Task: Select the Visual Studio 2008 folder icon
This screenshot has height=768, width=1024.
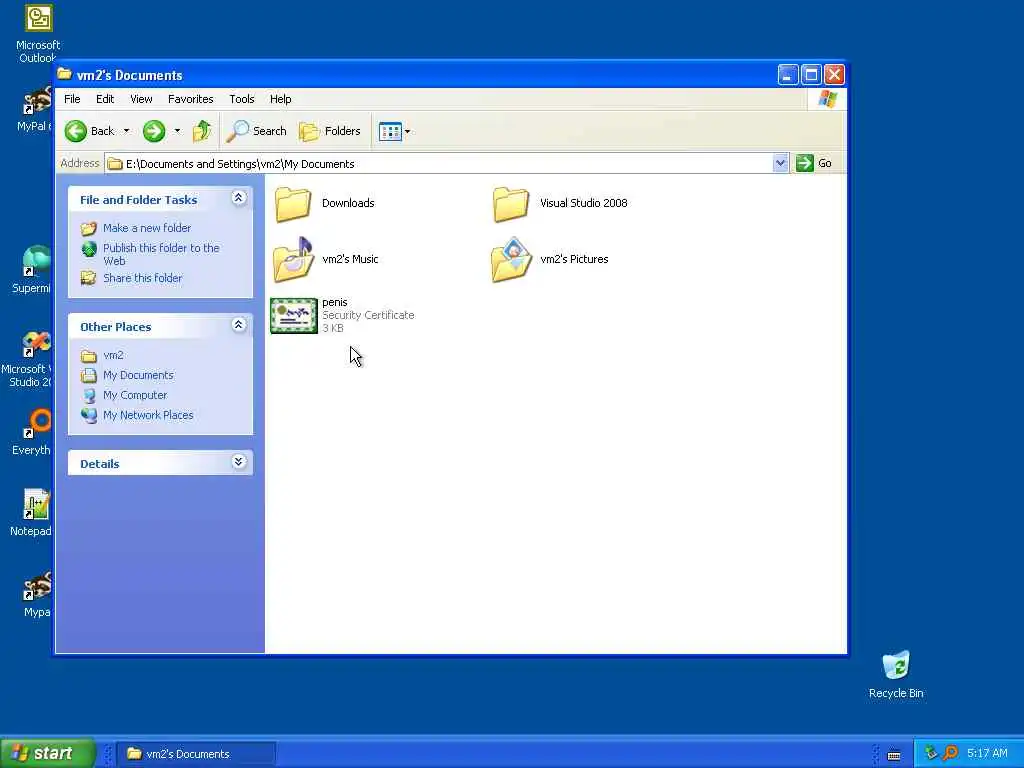Action: pos(511,204)
